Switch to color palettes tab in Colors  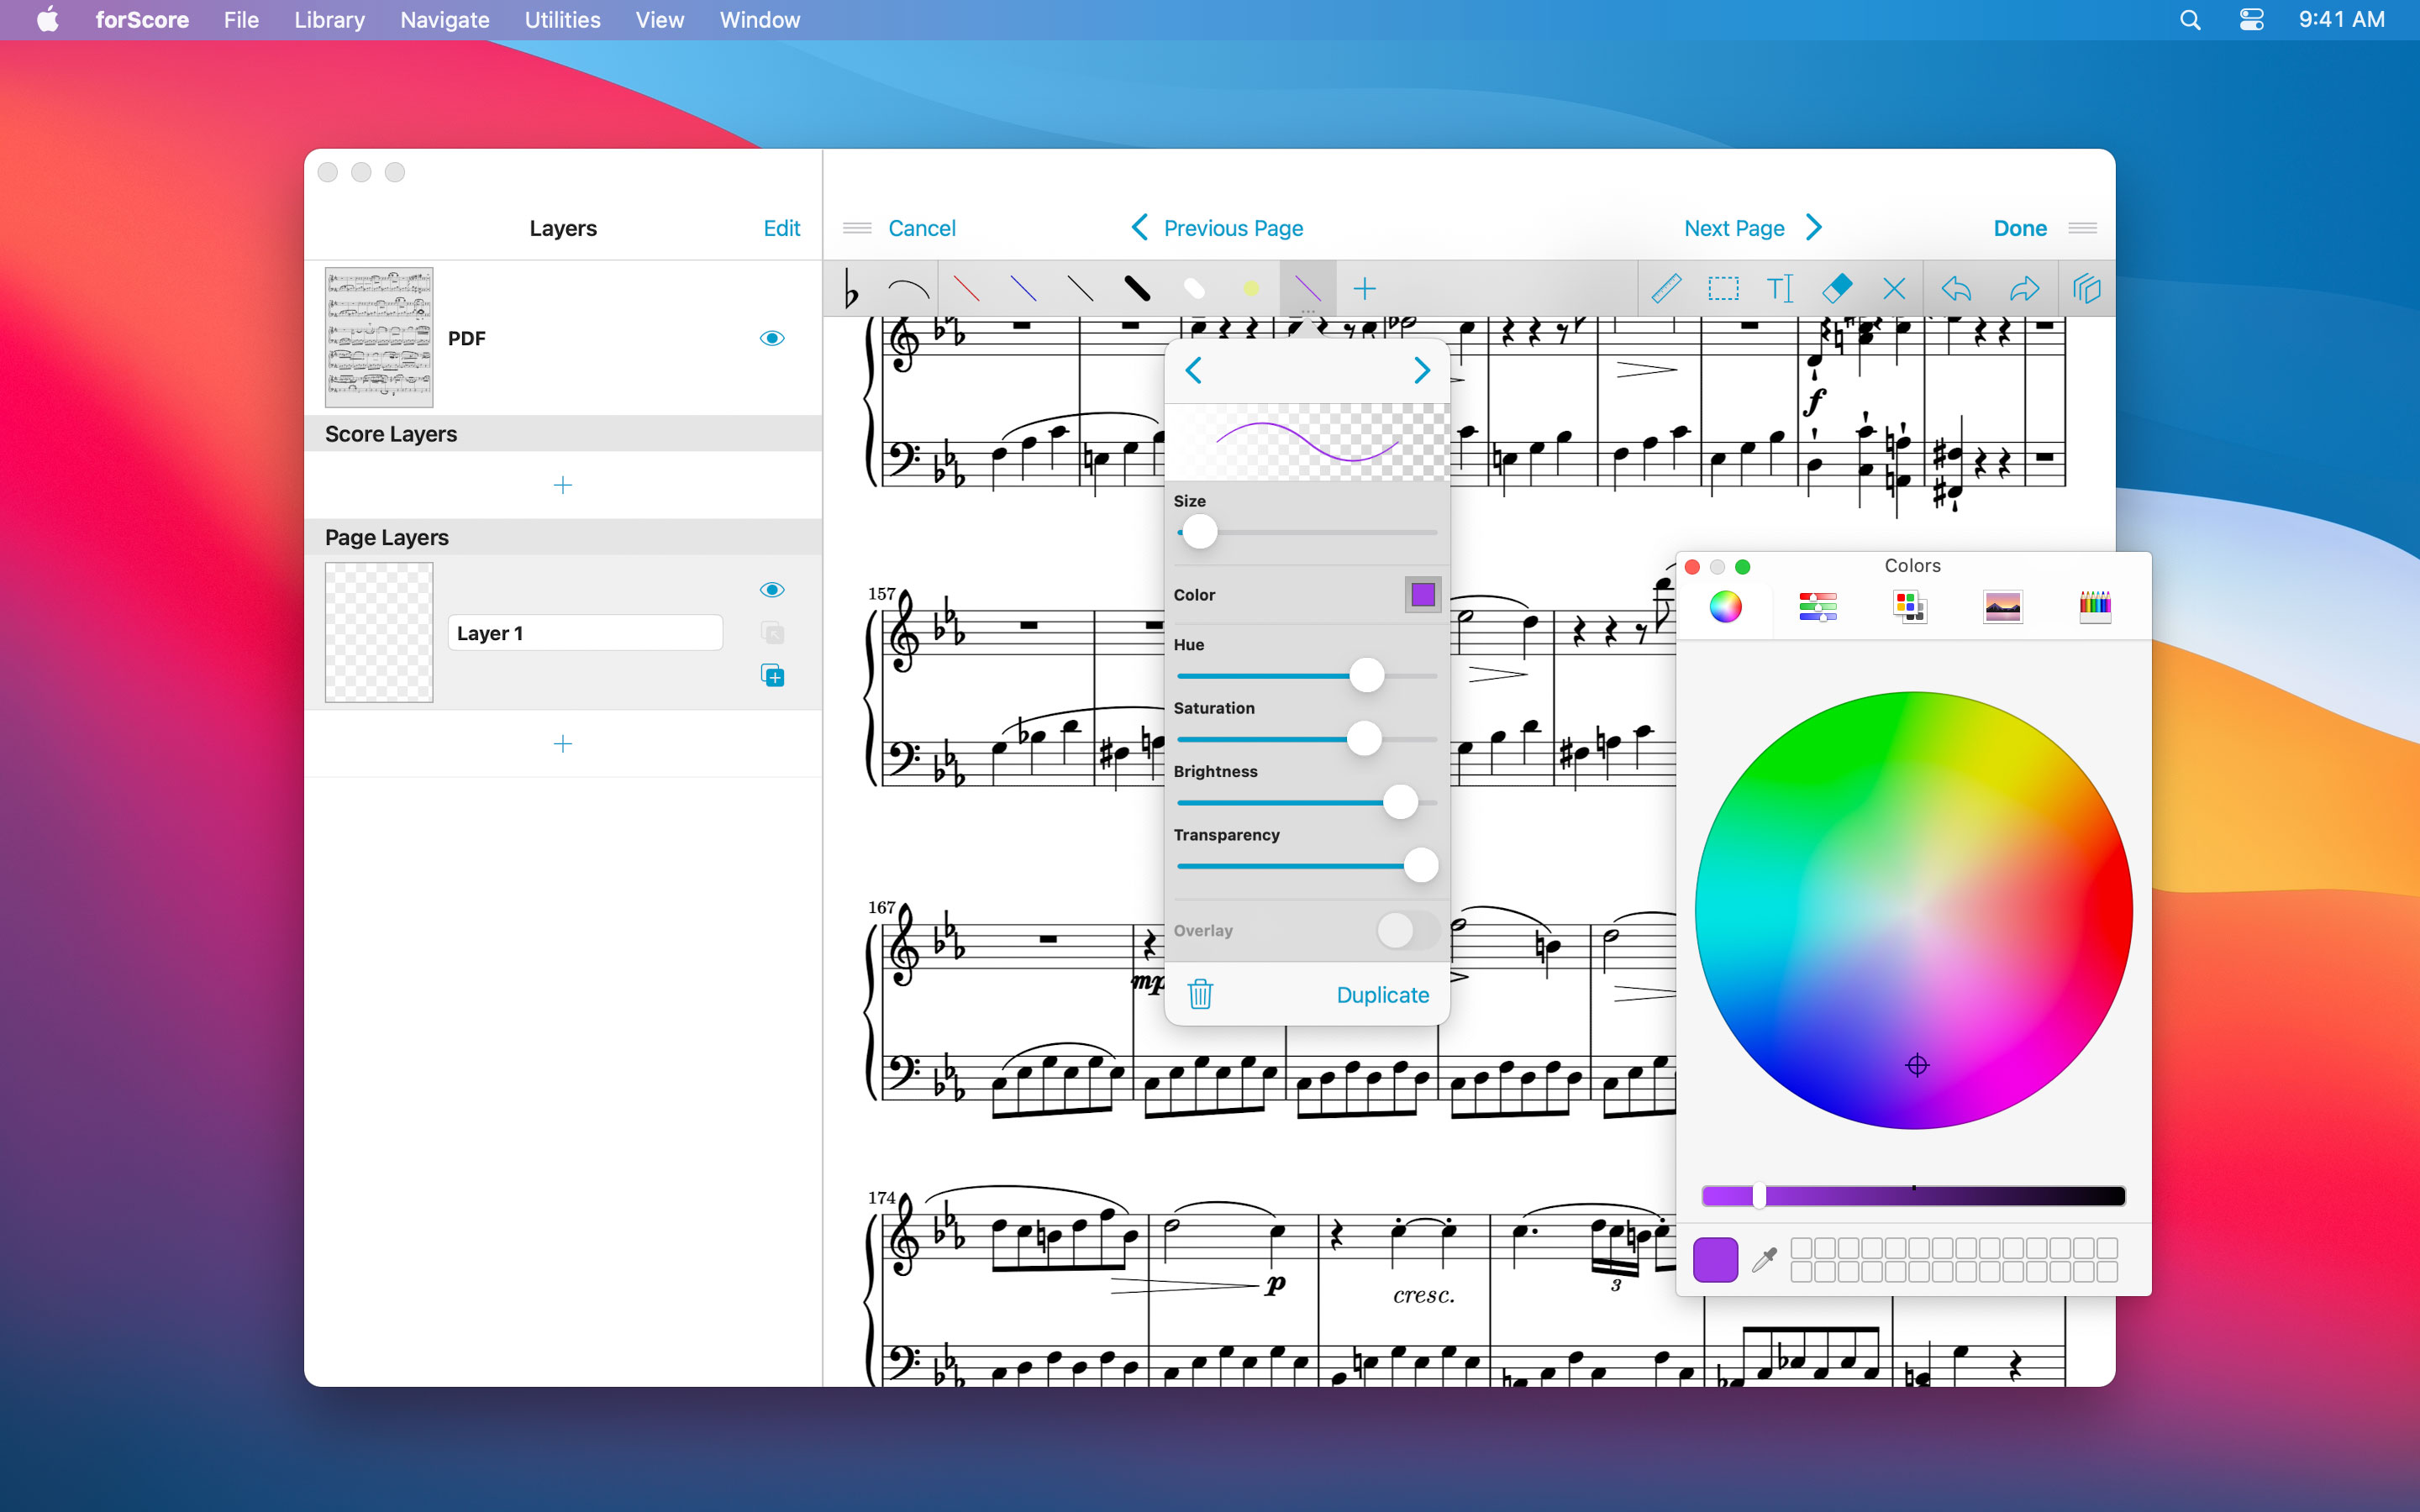(1910, 606)
